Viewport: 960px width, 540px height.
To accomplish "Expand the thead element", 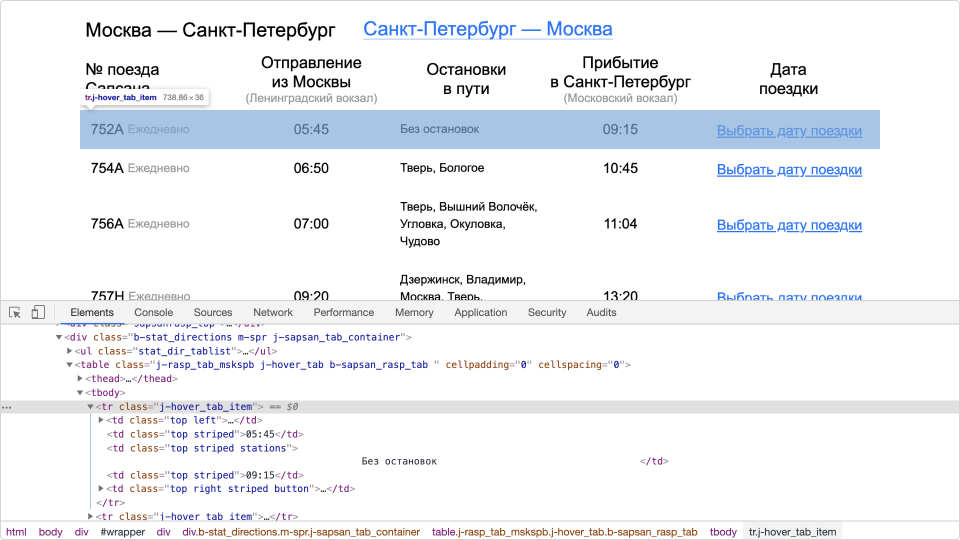I will (81, 379).
